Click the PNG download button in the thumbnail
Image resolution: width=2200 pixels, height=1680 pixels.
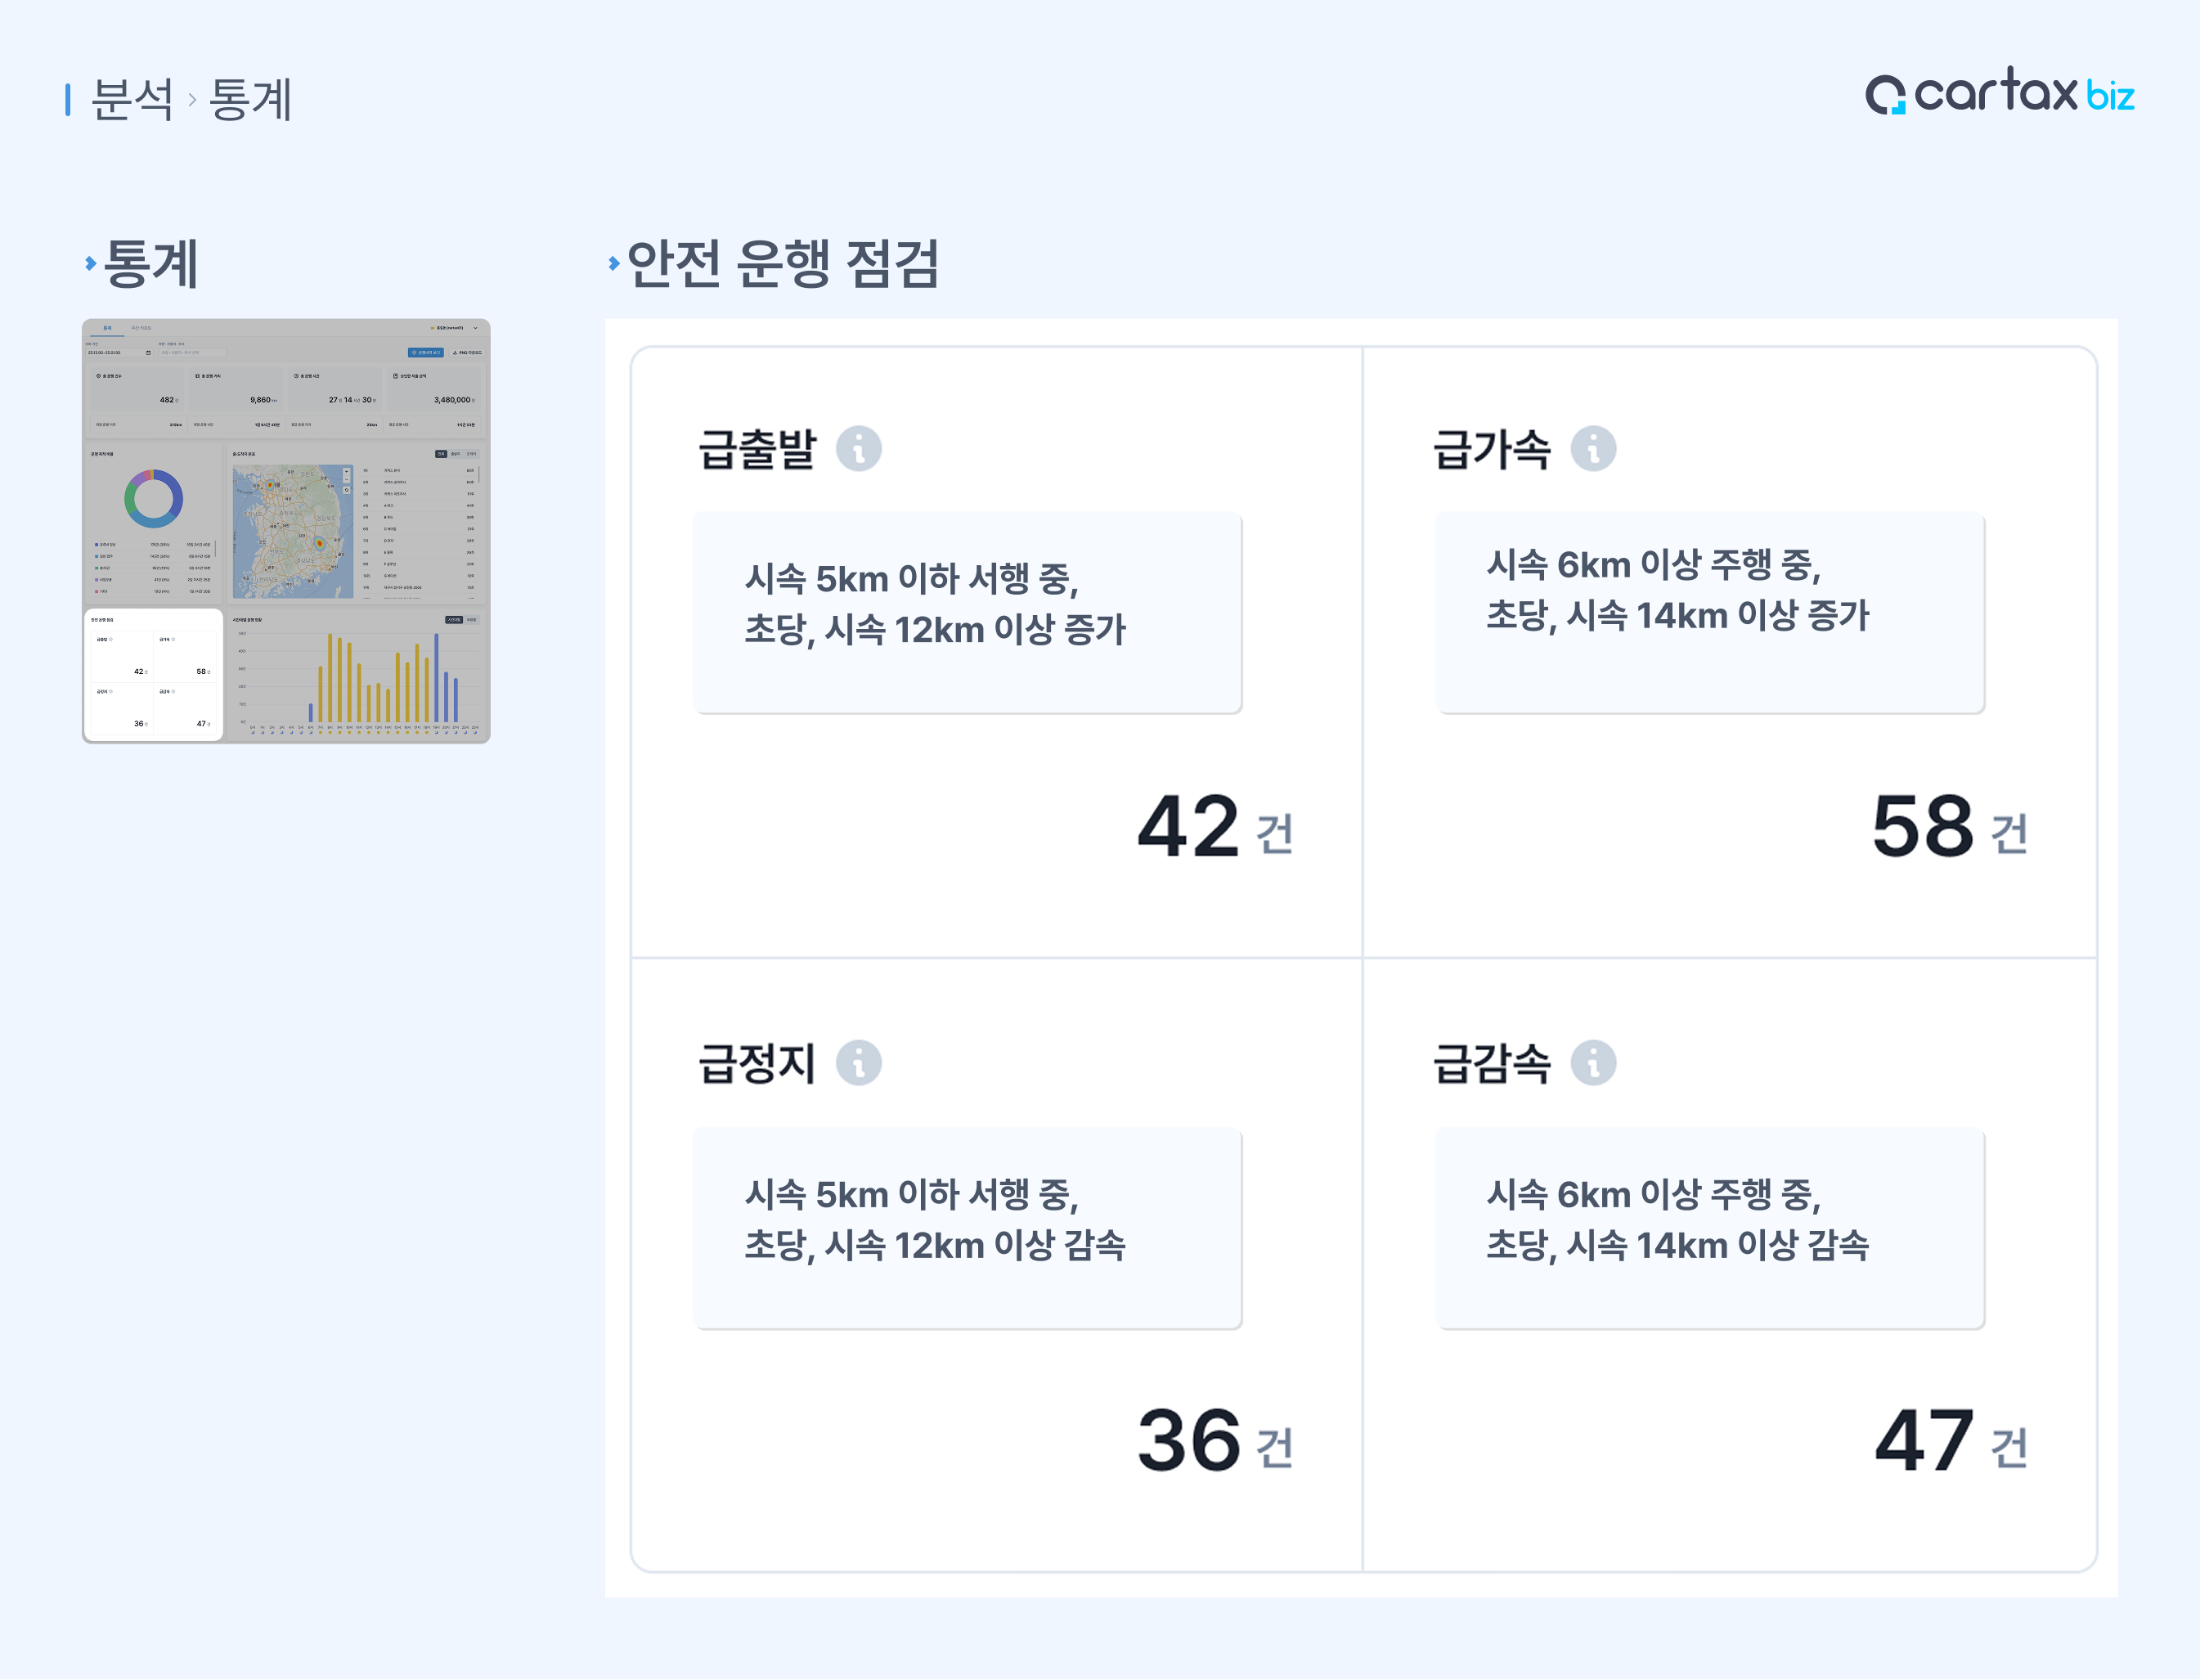467,353
